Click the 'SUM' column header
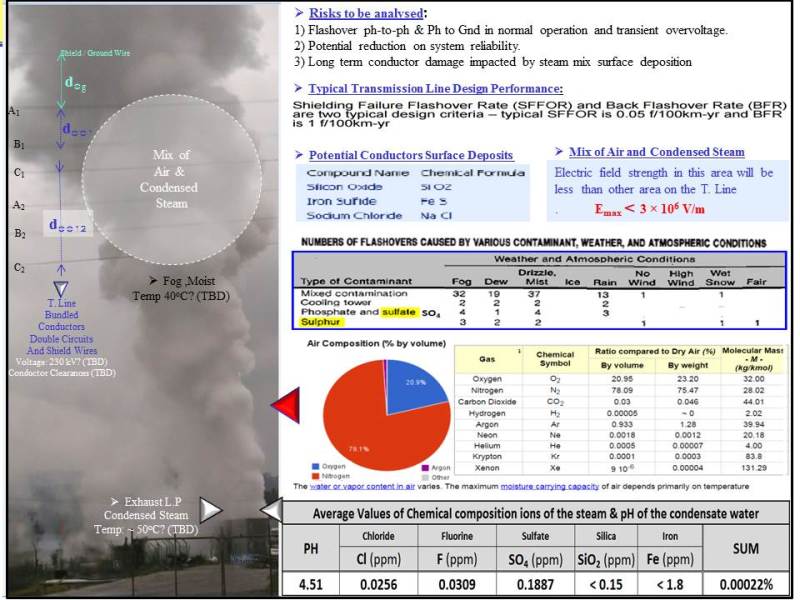Viewport: 800px width, 600px height. (745, 549)
